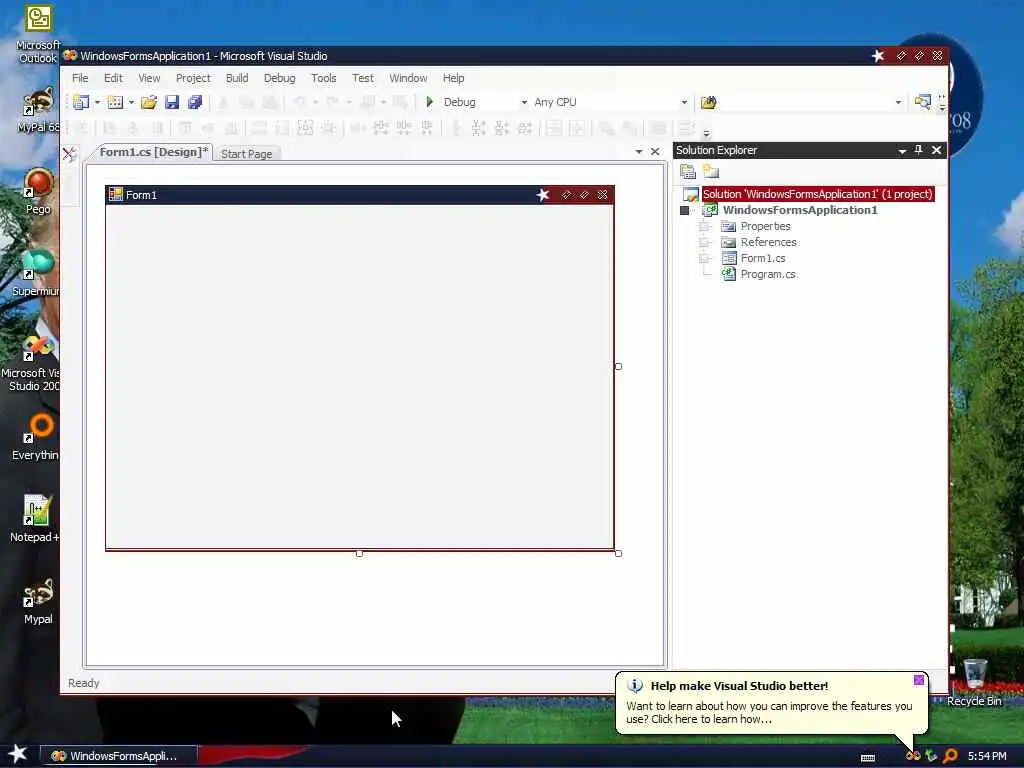Open the Recycle Bin on desktop
This screenshot has height=768, width=1024.
tap(974, 682)
